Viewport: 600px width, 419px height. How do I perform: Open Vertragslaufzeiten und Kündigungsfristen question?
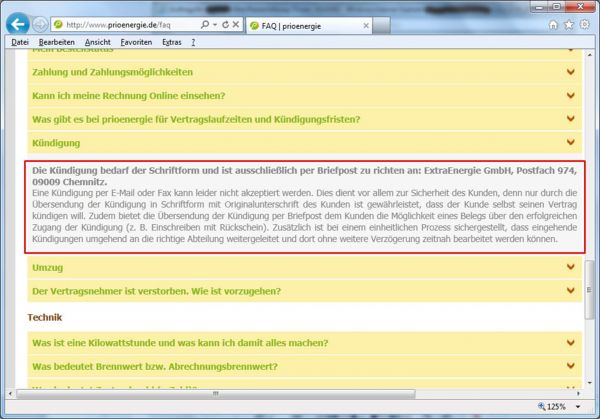pyautogui.click(x=196, y=119)
